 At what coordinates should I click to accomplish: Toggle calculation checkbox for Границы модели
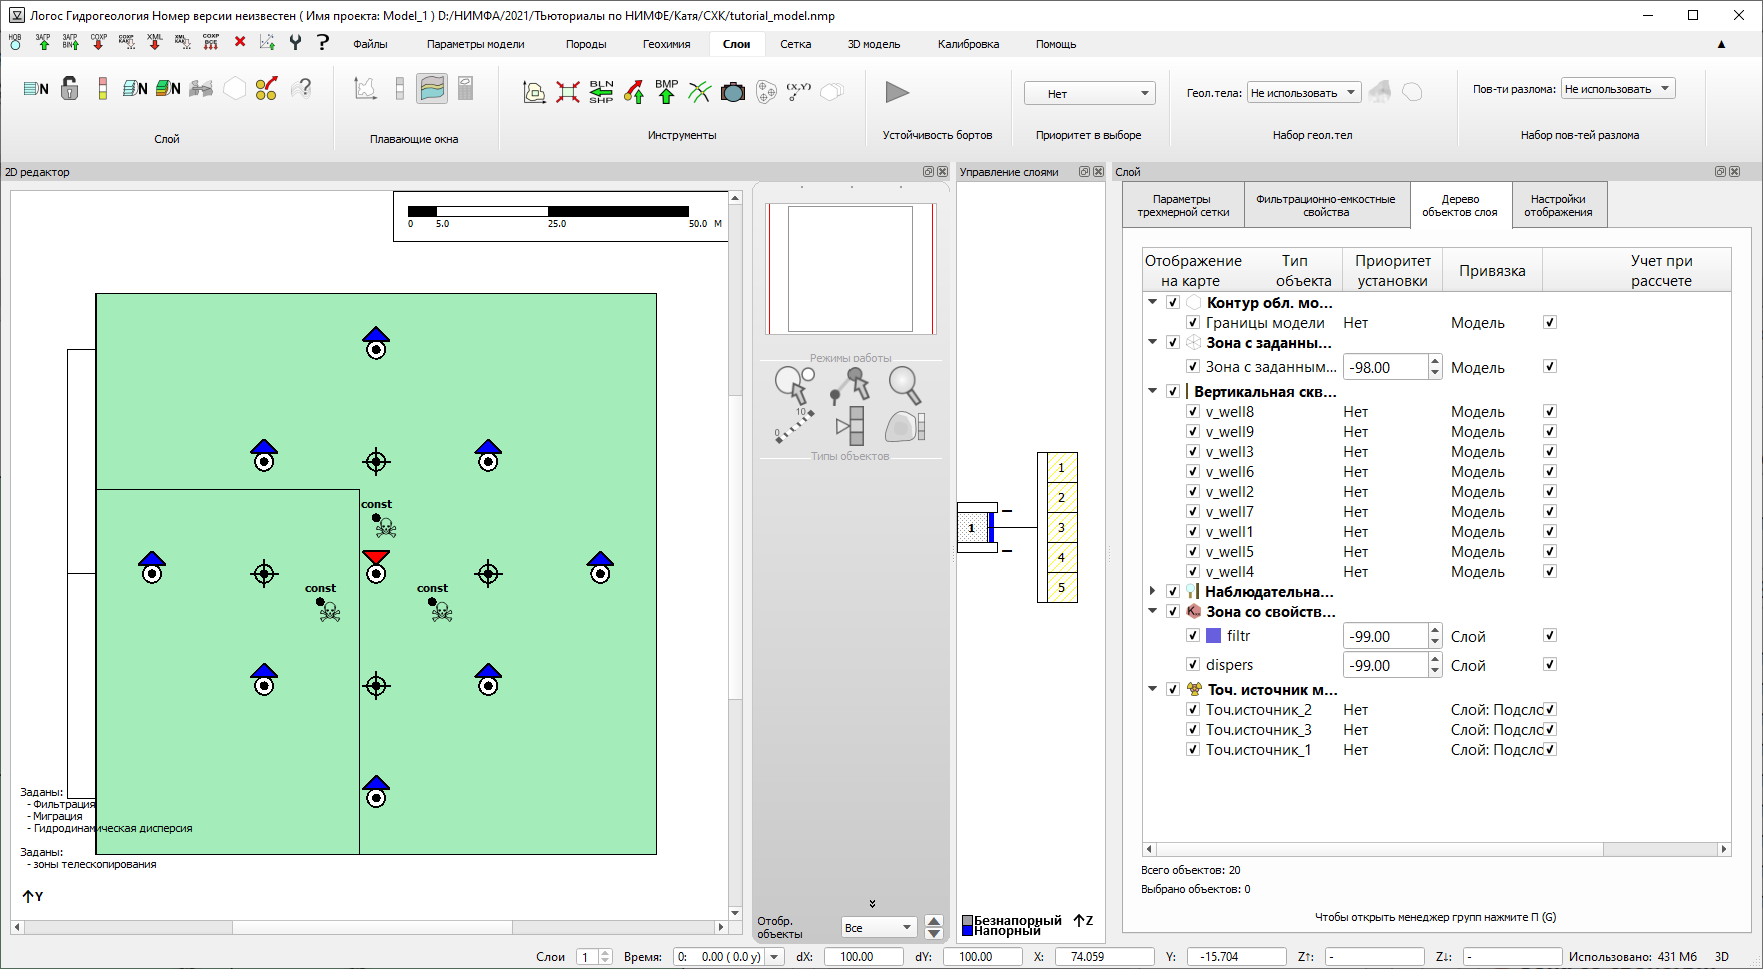[x=1549, y=322]
